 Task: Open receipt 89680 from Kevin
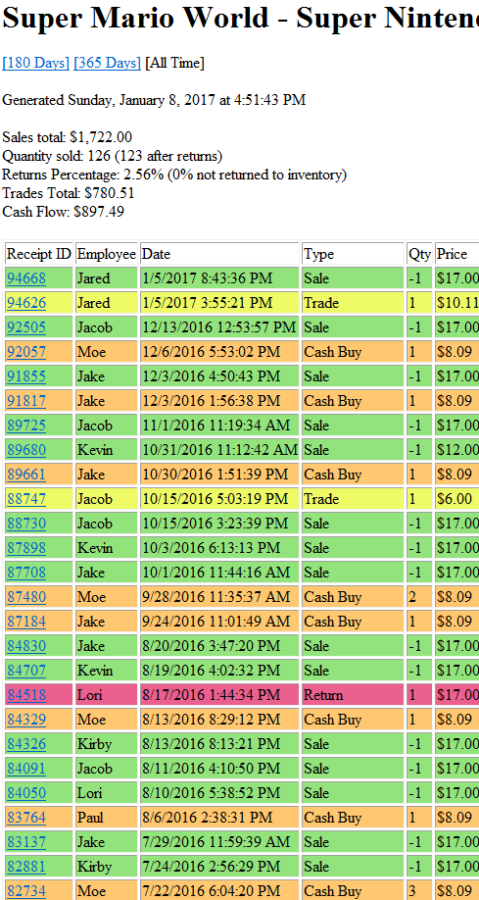pyautogui.click(x=26, y=450)
